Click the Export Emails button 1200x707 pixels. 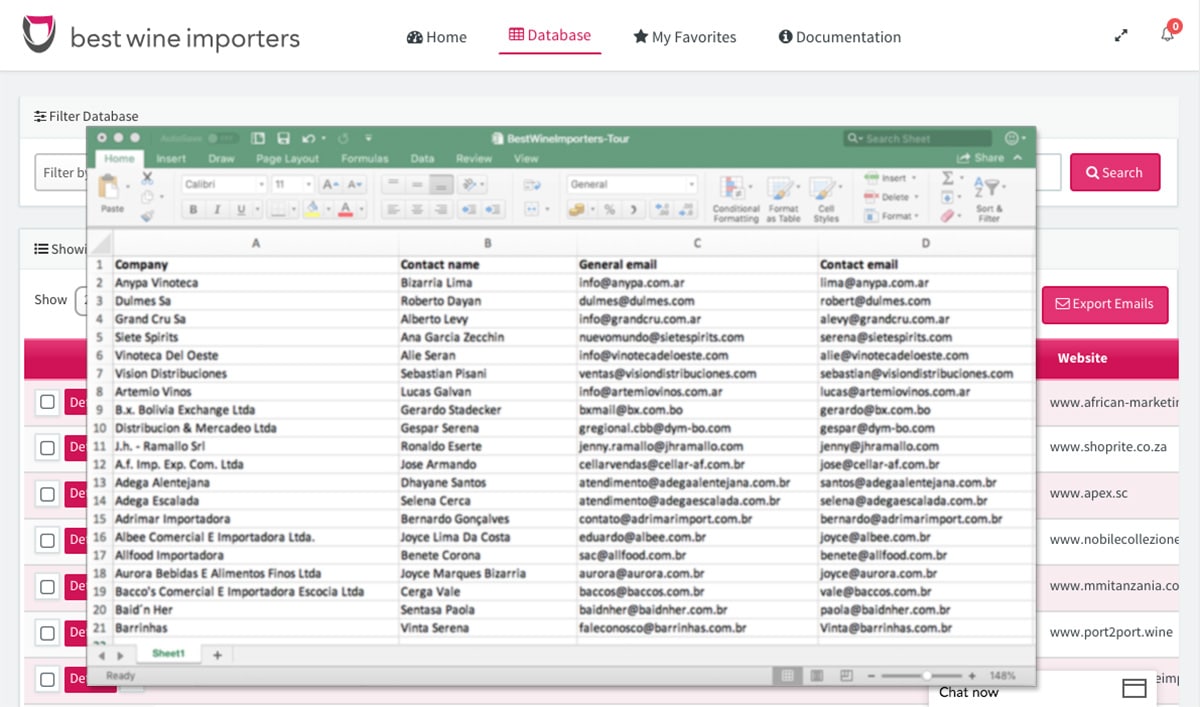pos(1104,304)
